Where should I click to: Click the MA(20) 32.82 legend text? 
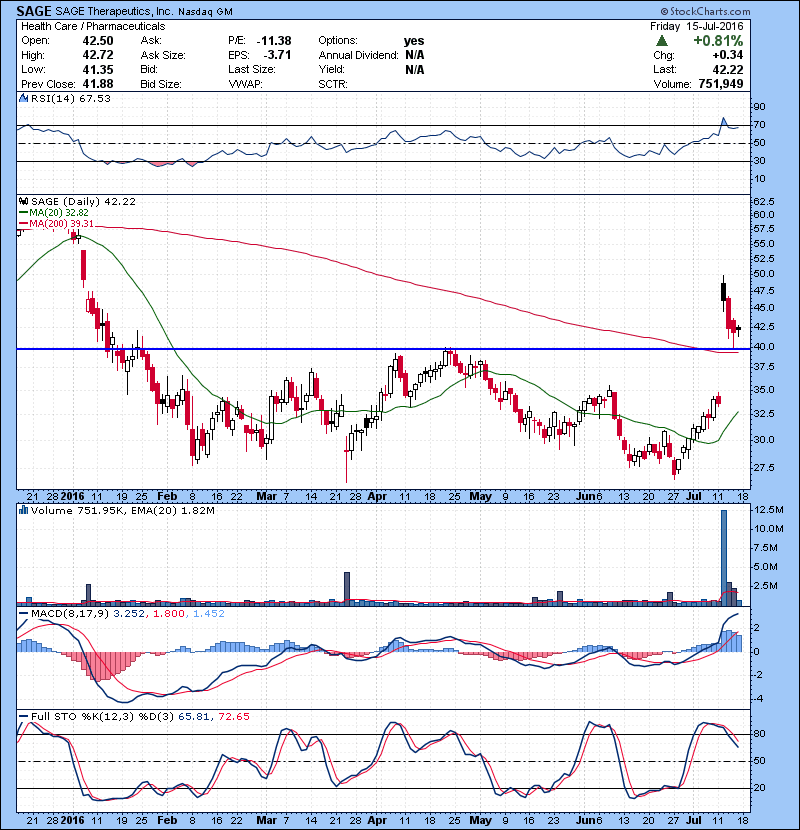click(59, 213)
